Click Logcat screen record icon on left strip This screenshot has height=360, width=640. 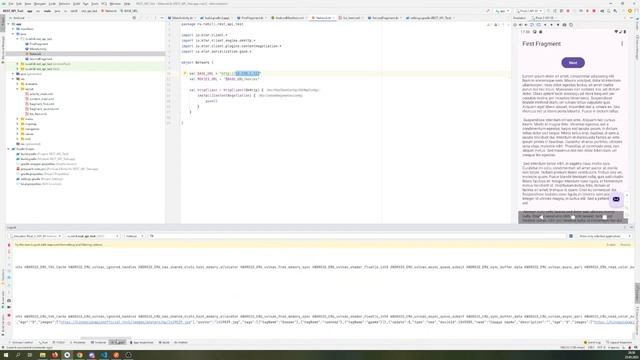pyautogui.click(x=9, y=307)
